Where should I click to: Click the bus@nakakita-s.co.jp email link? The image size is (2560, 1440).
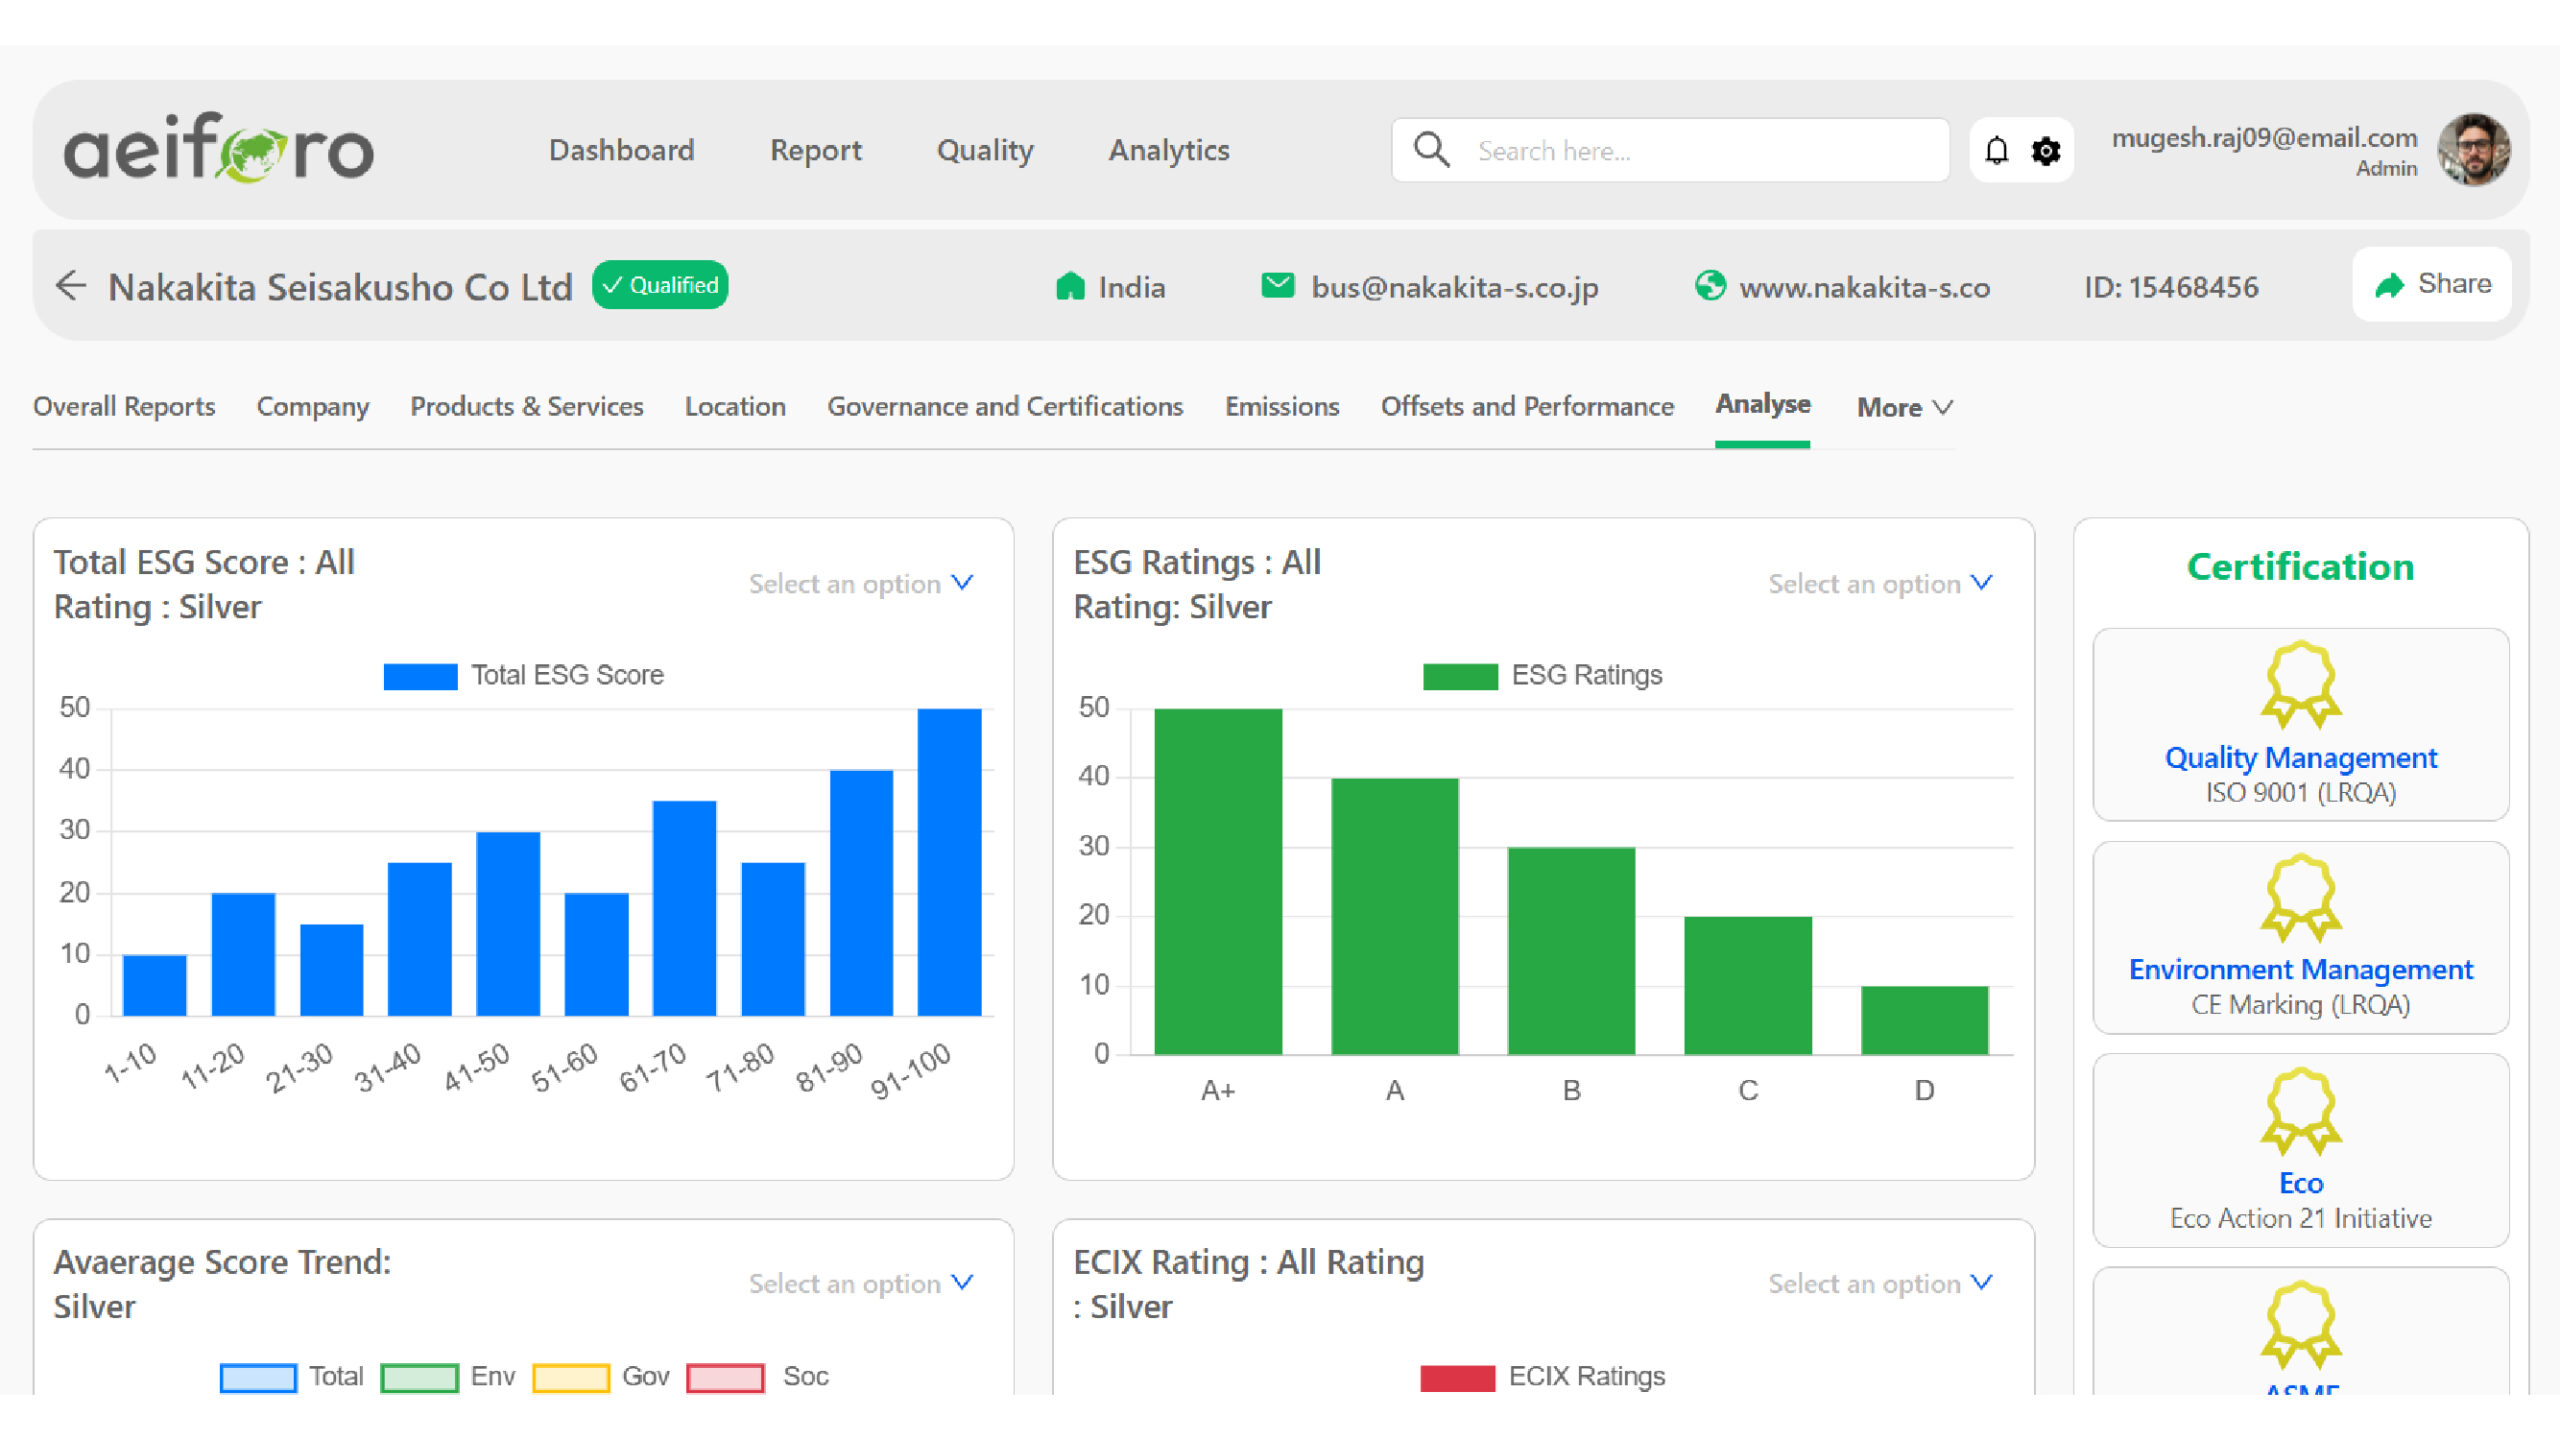(x=1455, y=287)
